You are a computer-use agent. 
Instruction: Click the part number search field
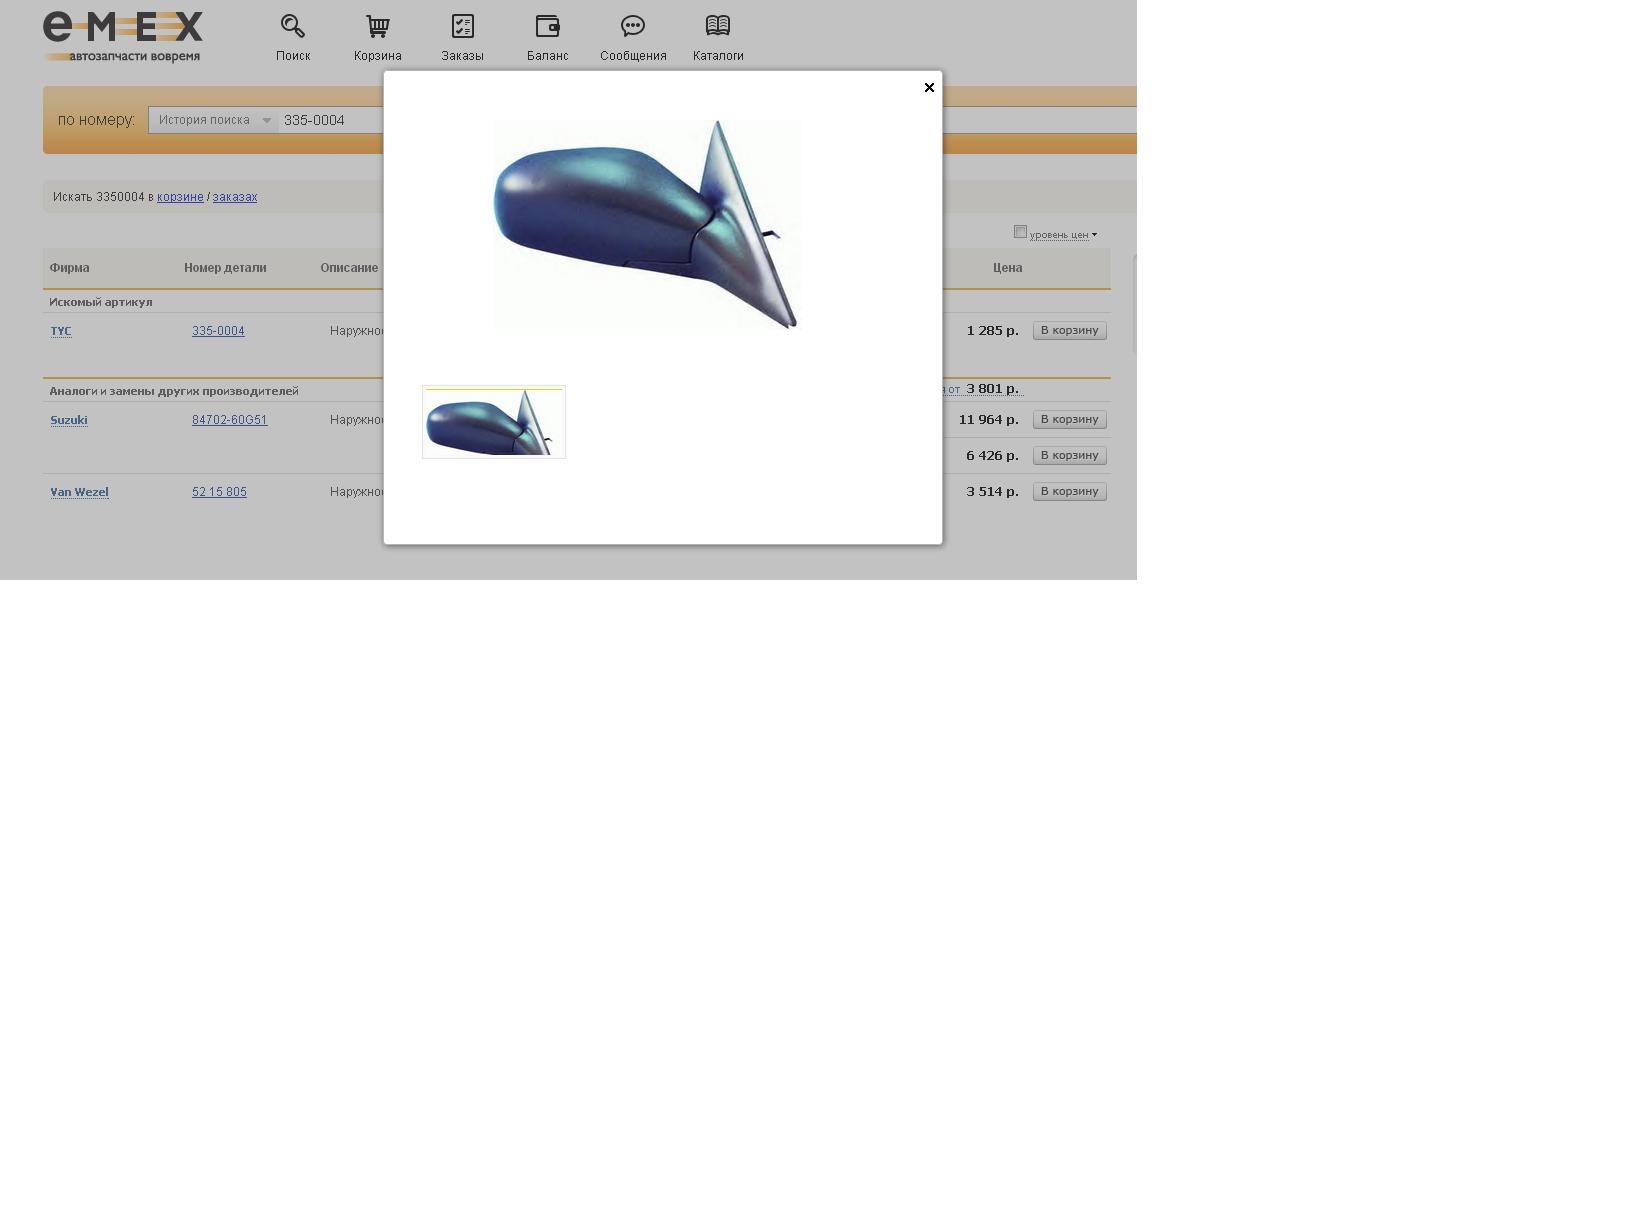330,120
